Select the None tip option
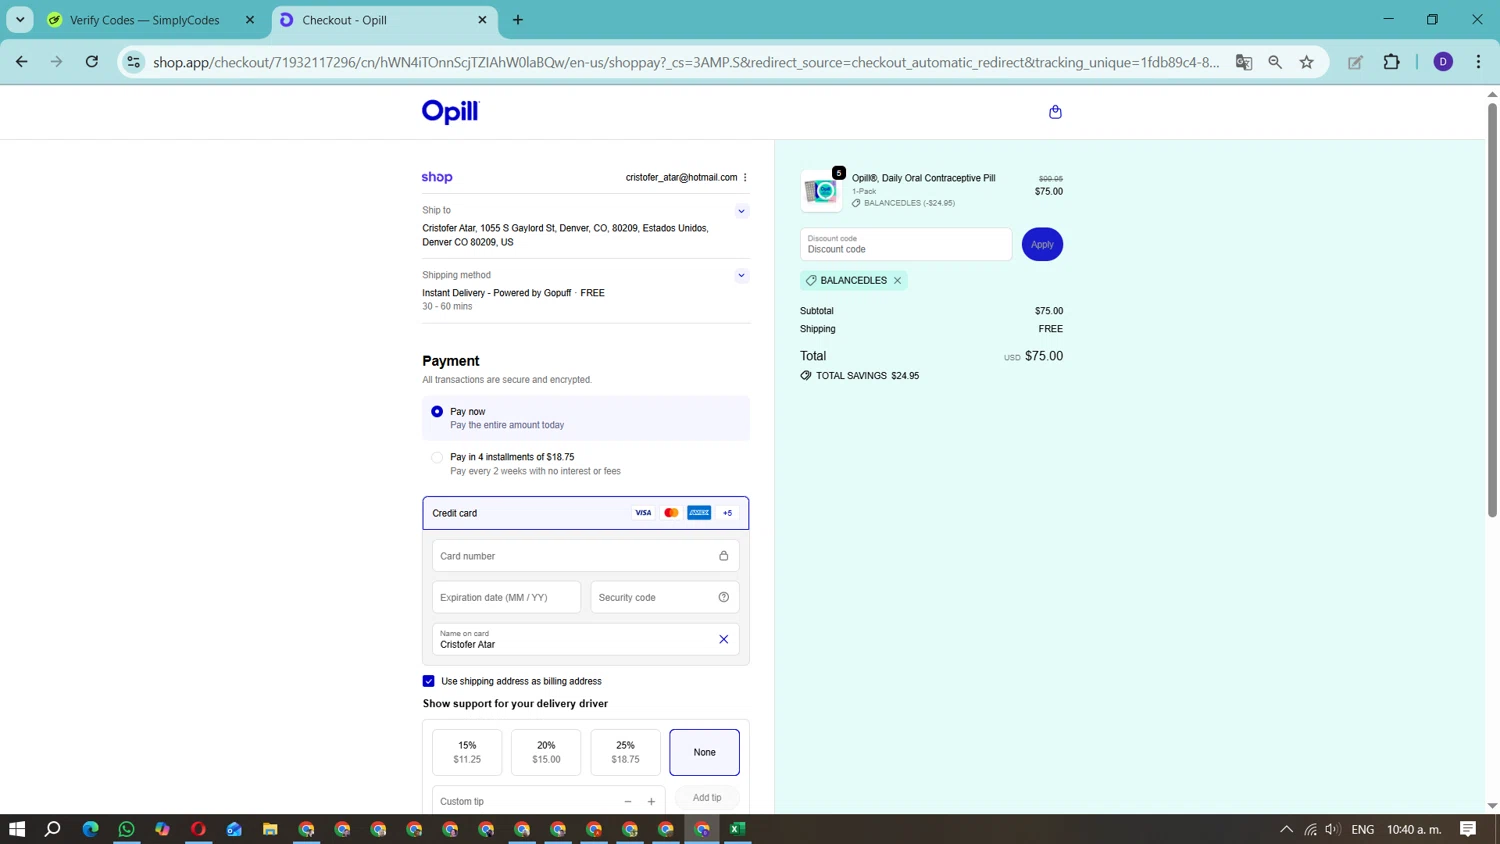This screenshot has height=844, width=1500. (x=705, y=752)
